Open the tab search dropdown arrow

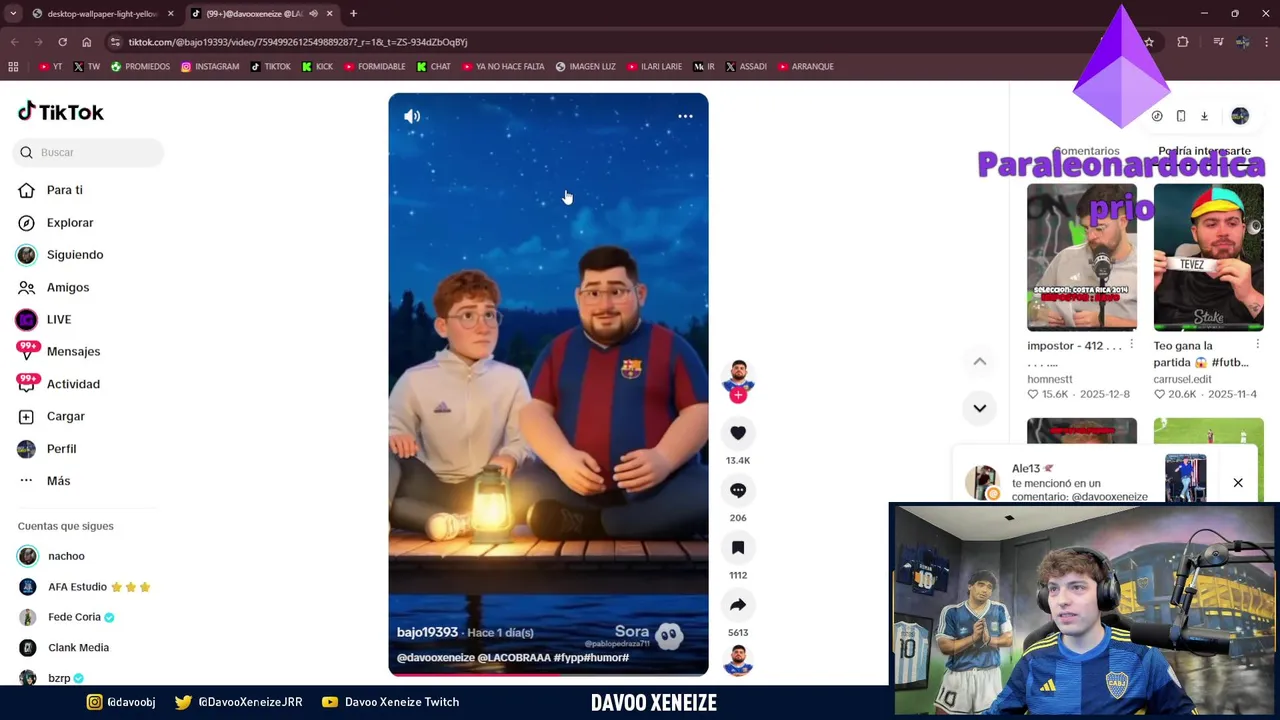point(13,14)
